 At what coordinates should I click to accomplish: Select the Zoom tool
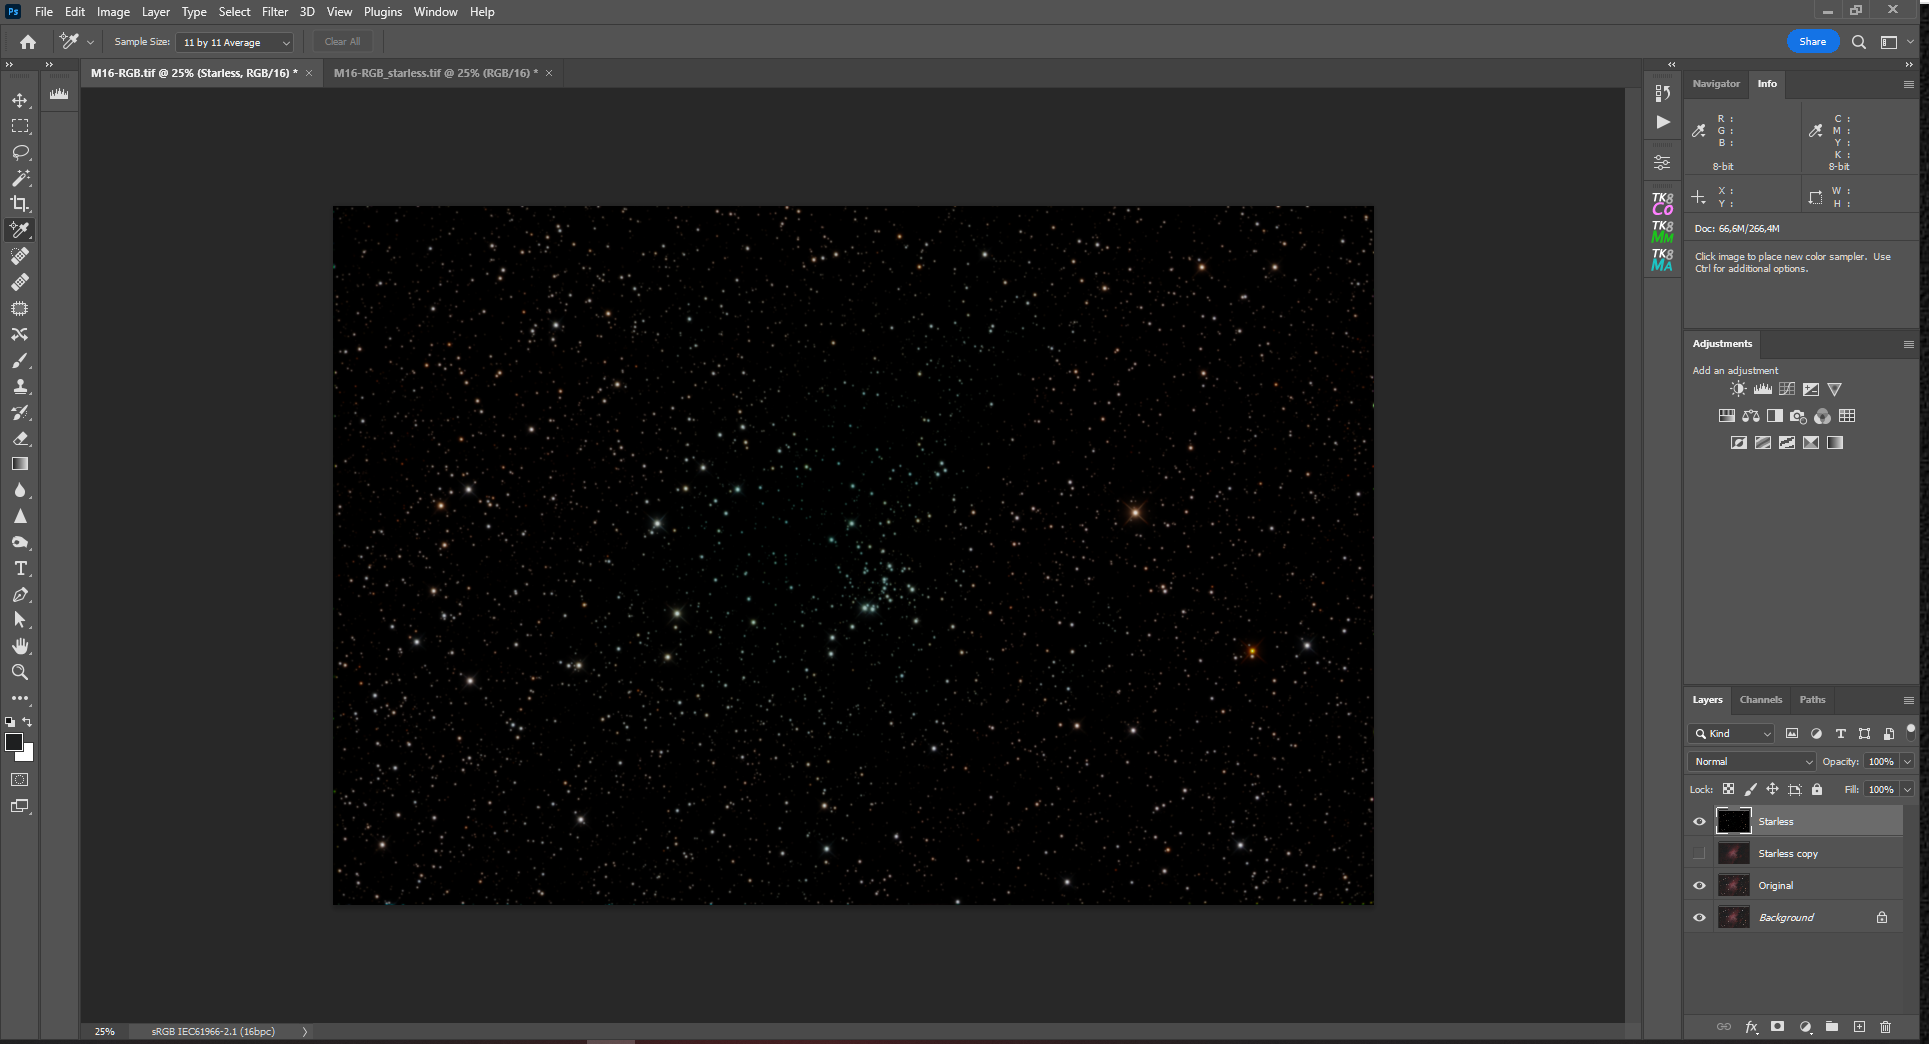tap(20, 672)
